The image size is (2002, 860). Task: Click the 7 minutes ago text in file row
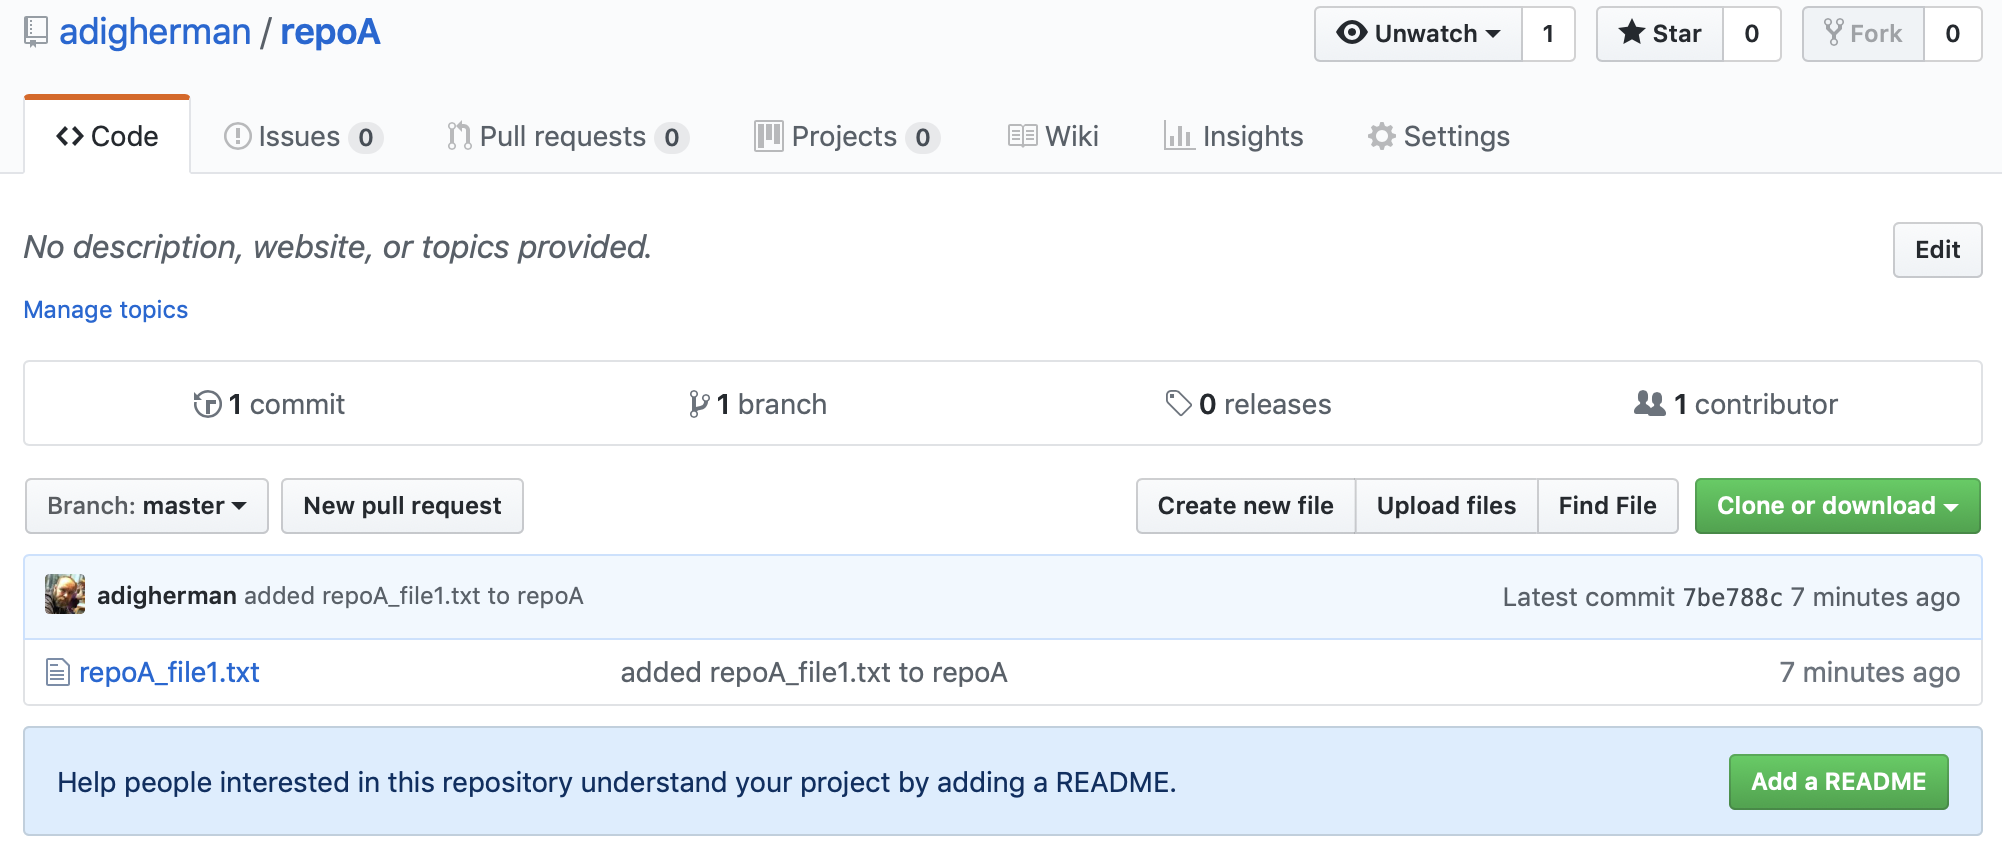click(1869, 672)
